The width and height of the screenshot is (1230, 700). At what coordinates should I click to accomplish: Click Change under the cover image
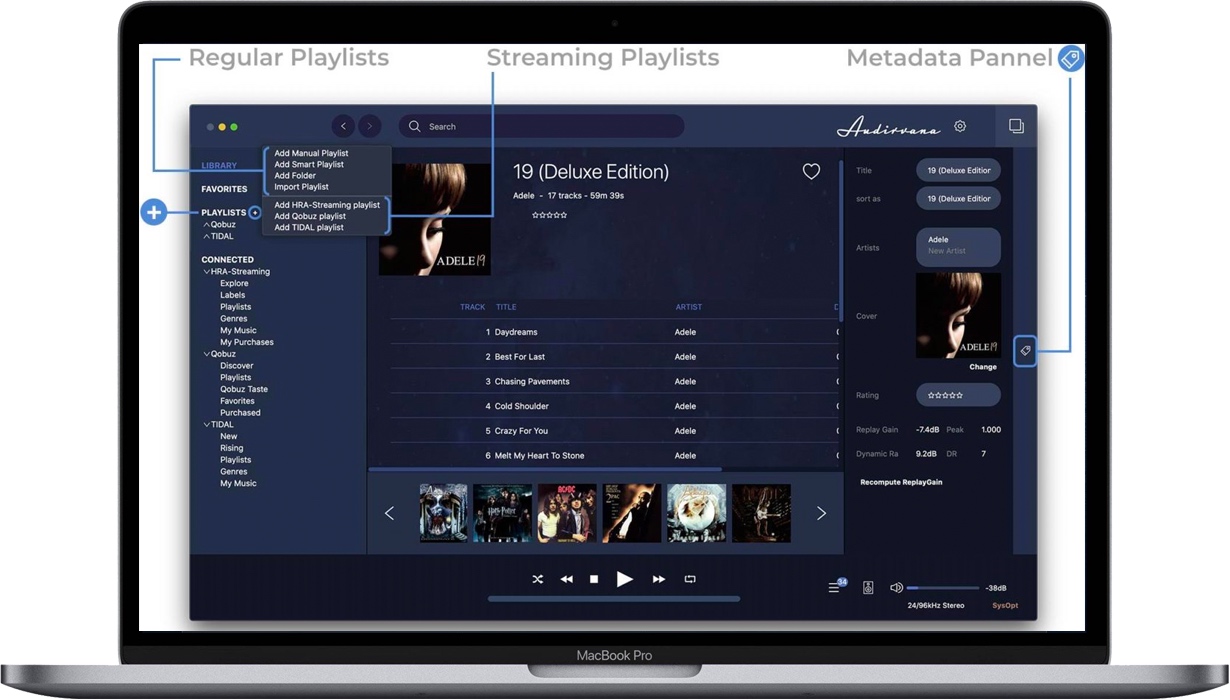coord(982,367)
